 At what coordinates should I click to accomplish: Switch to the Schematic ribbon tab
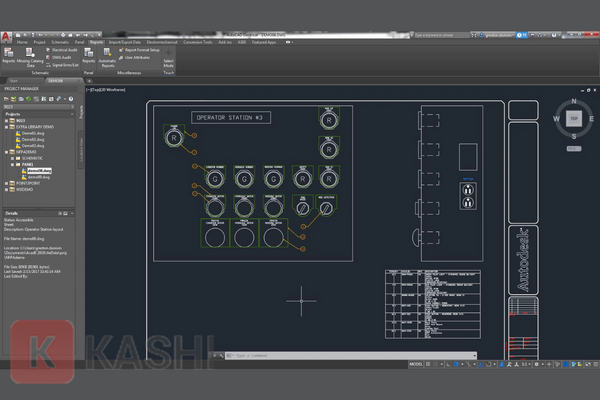tap(60, 42)
